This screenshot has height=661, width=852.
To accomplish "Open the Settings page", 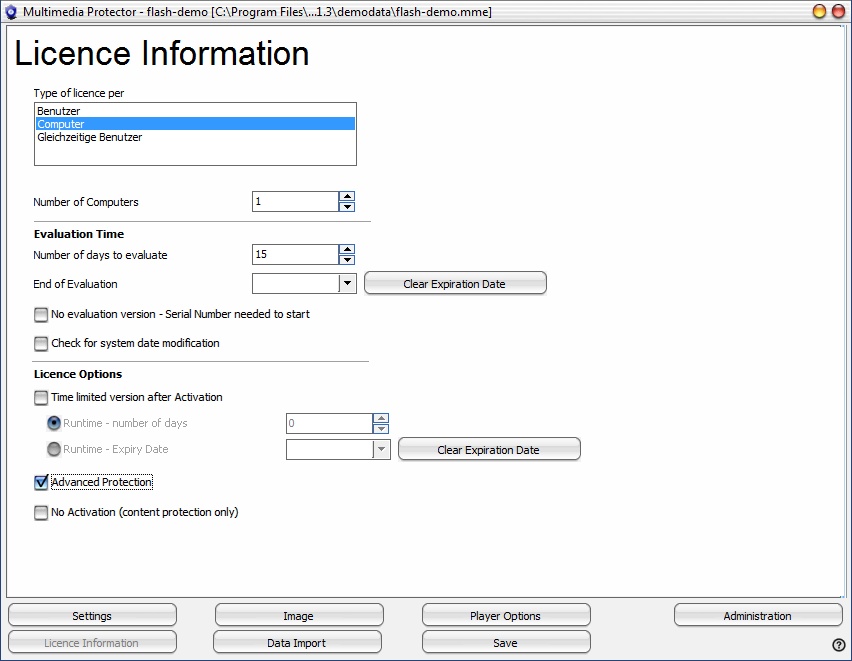I will pyautogui.click(x=92, y=616).
